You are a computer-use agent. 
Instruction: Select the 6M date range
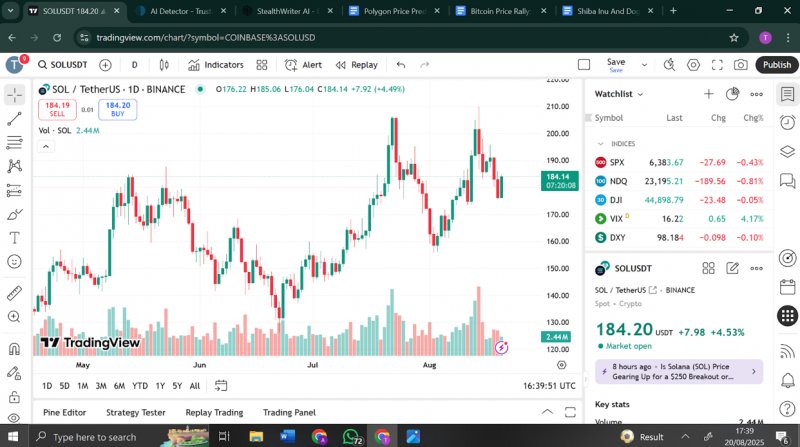tap(119, 386)
